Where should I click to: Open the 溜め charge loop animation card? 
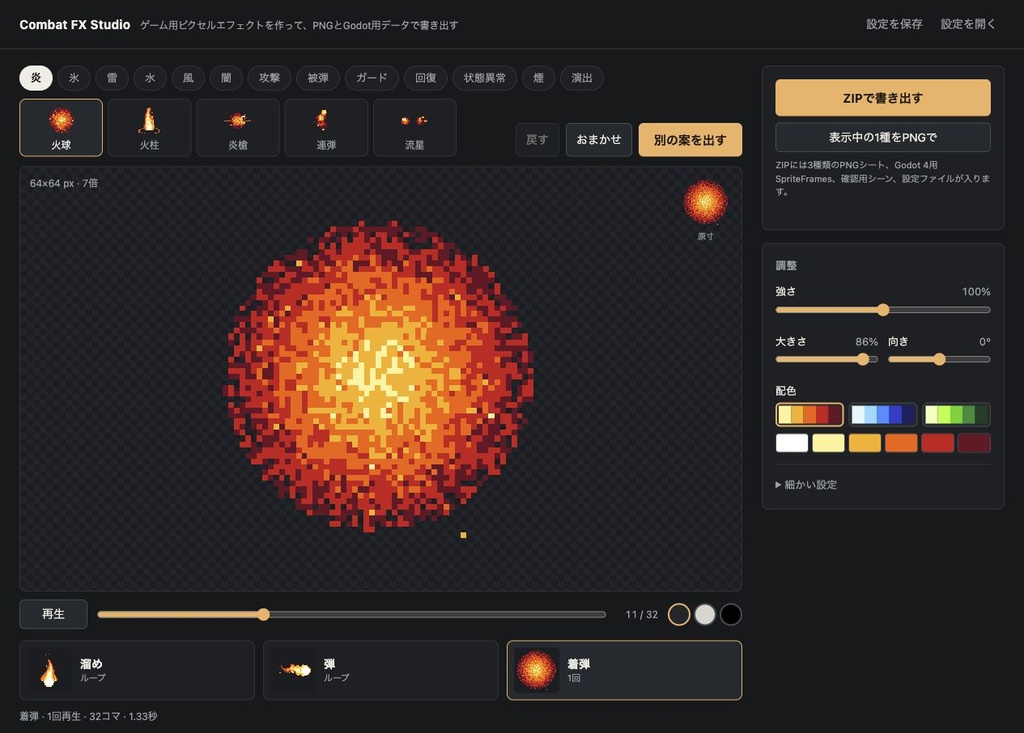(137, 670)
